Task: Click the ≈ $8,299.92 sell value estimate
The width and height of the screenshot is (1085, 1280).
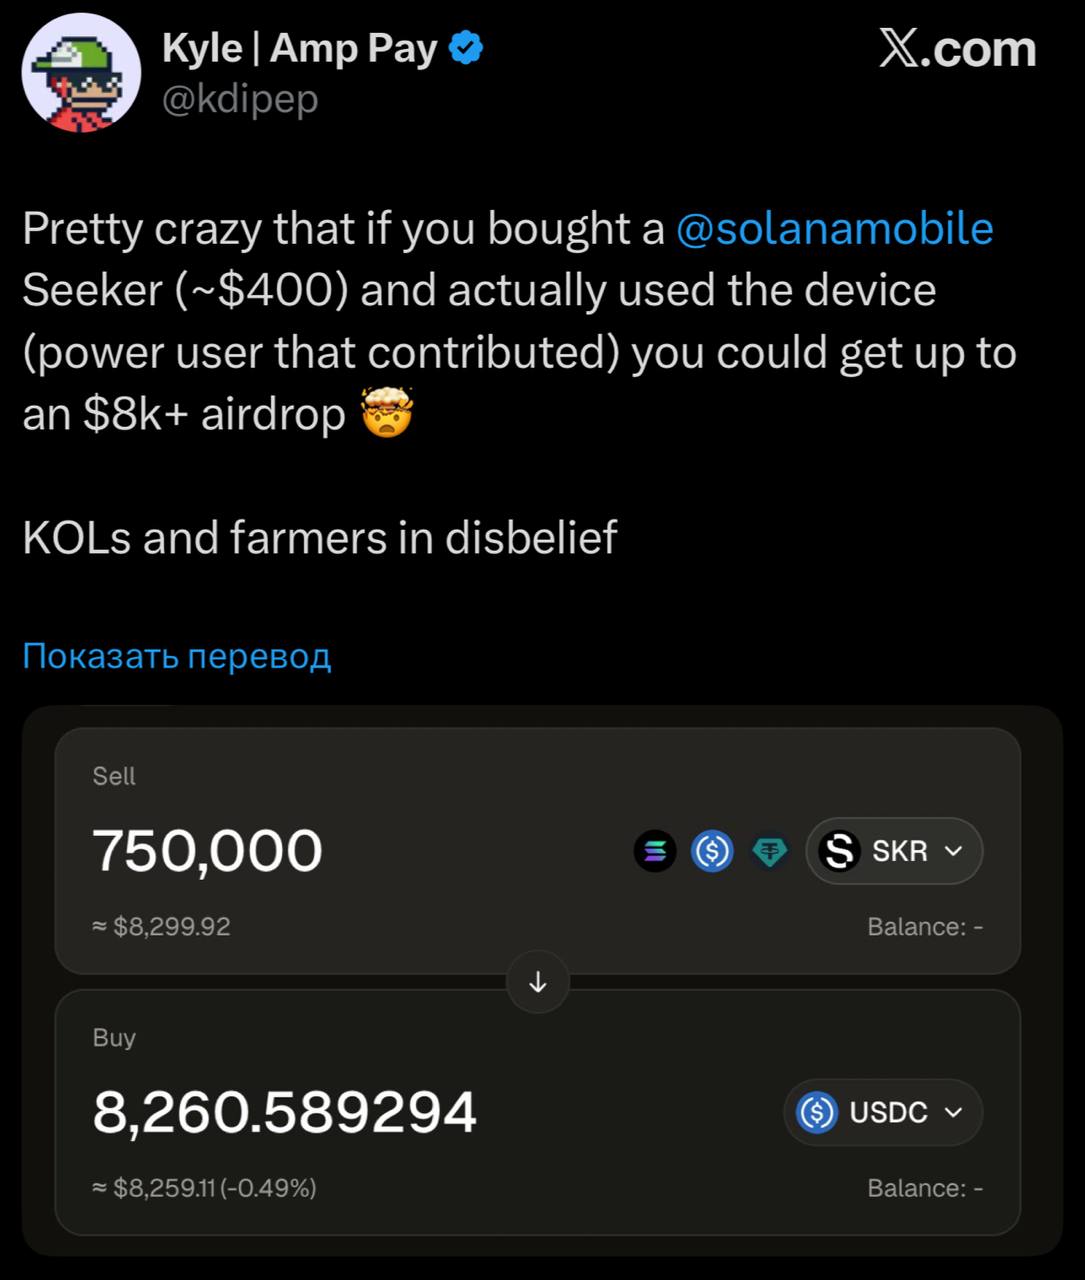Action: pyautogui.click(x=162, y=927)
